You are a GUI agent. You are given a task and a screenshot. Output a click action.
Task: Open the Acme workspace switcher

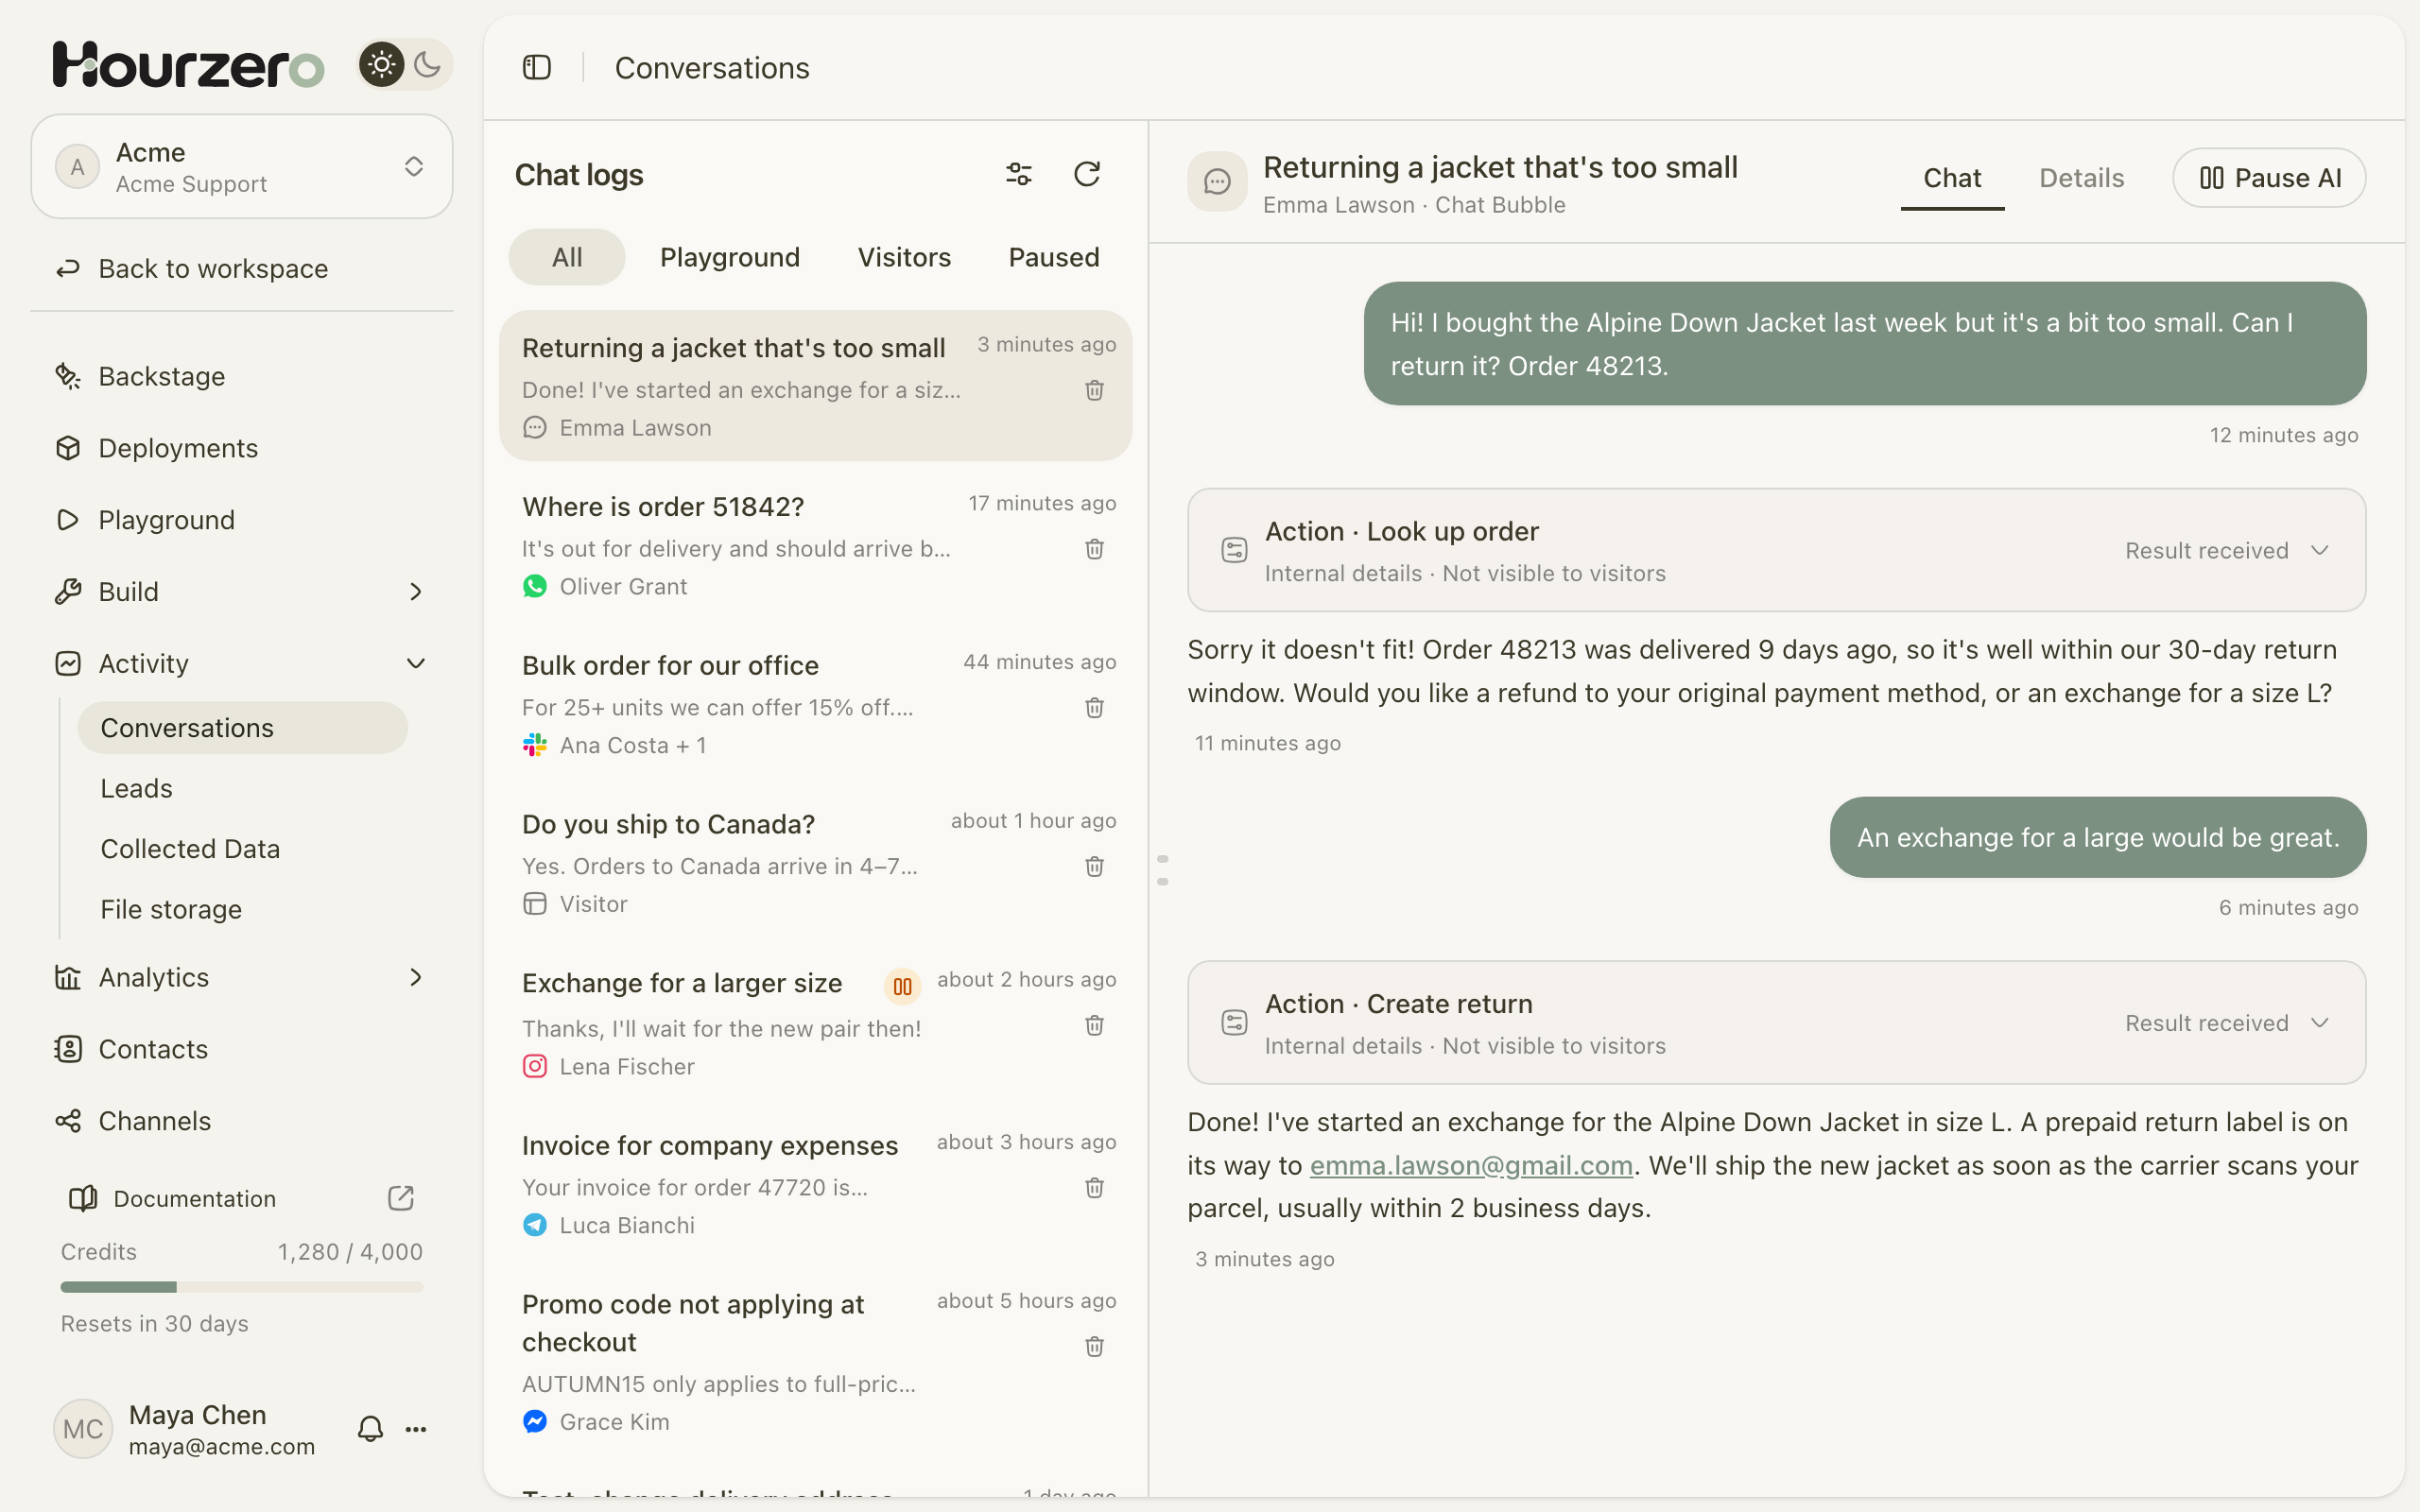tap(242, 166)
